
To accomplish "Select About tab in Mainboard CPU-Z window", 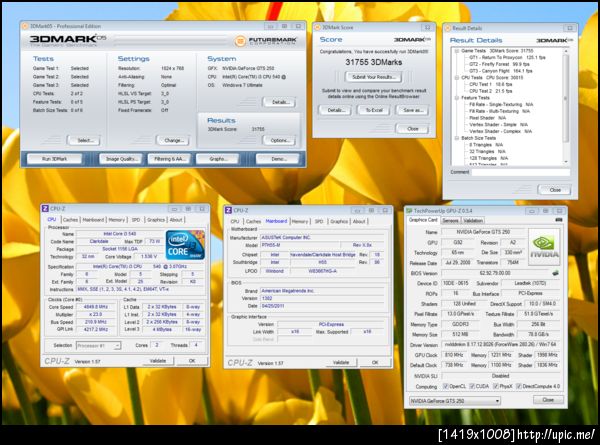I will [359, 221].
